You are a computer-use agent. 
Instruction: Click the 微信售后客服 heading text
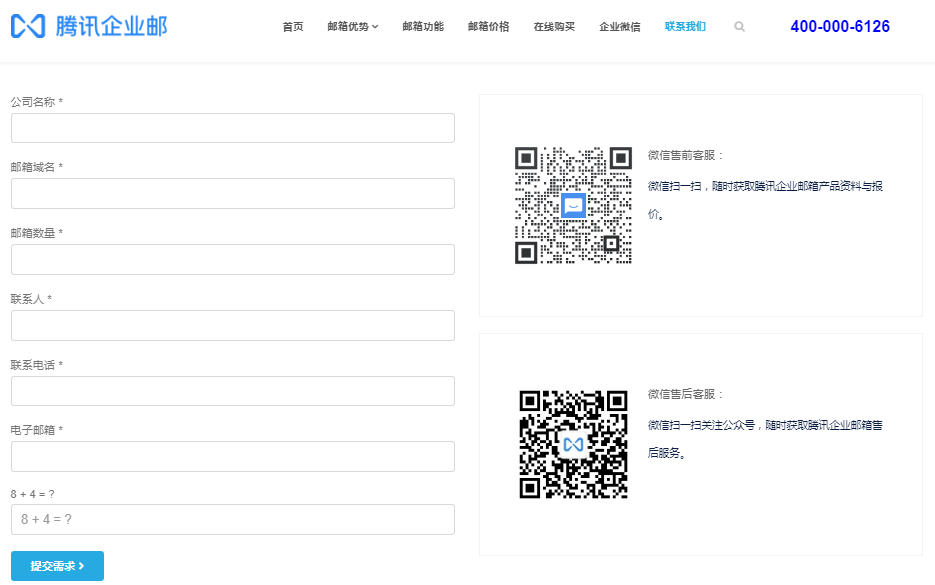[685, 394]
